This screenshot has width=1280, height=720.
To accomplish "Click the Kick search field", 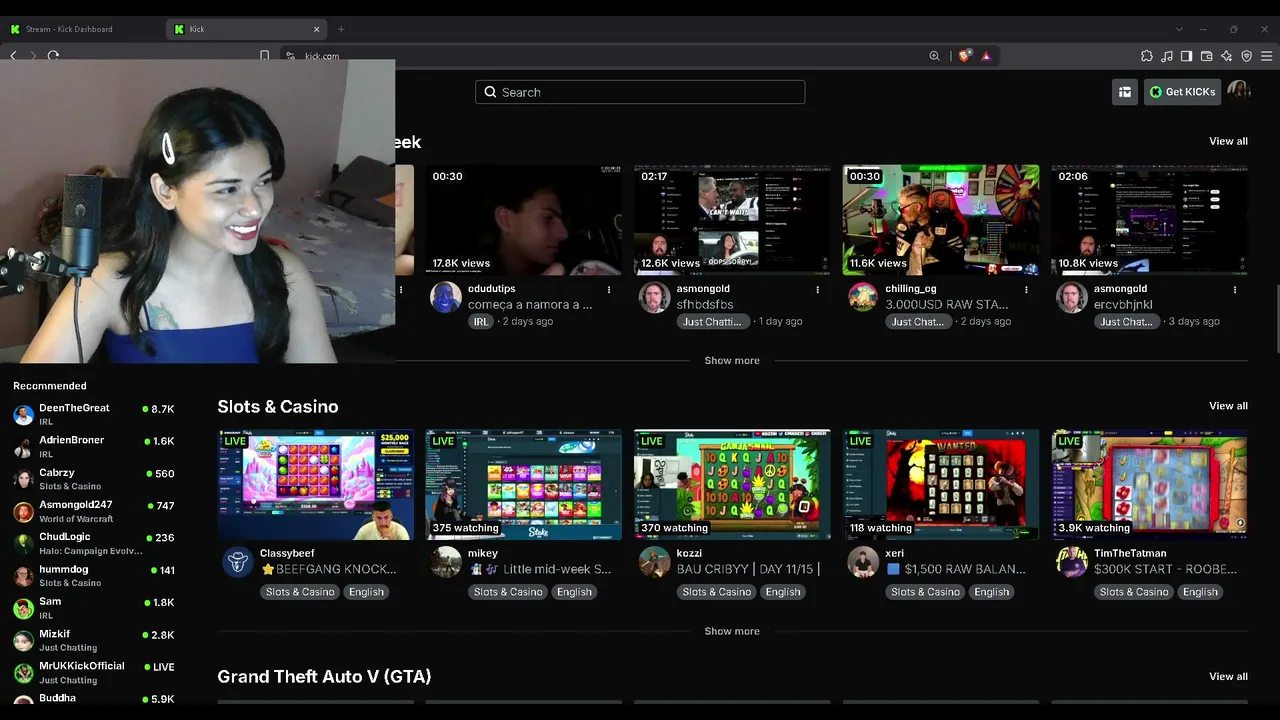I will (640, 92).
